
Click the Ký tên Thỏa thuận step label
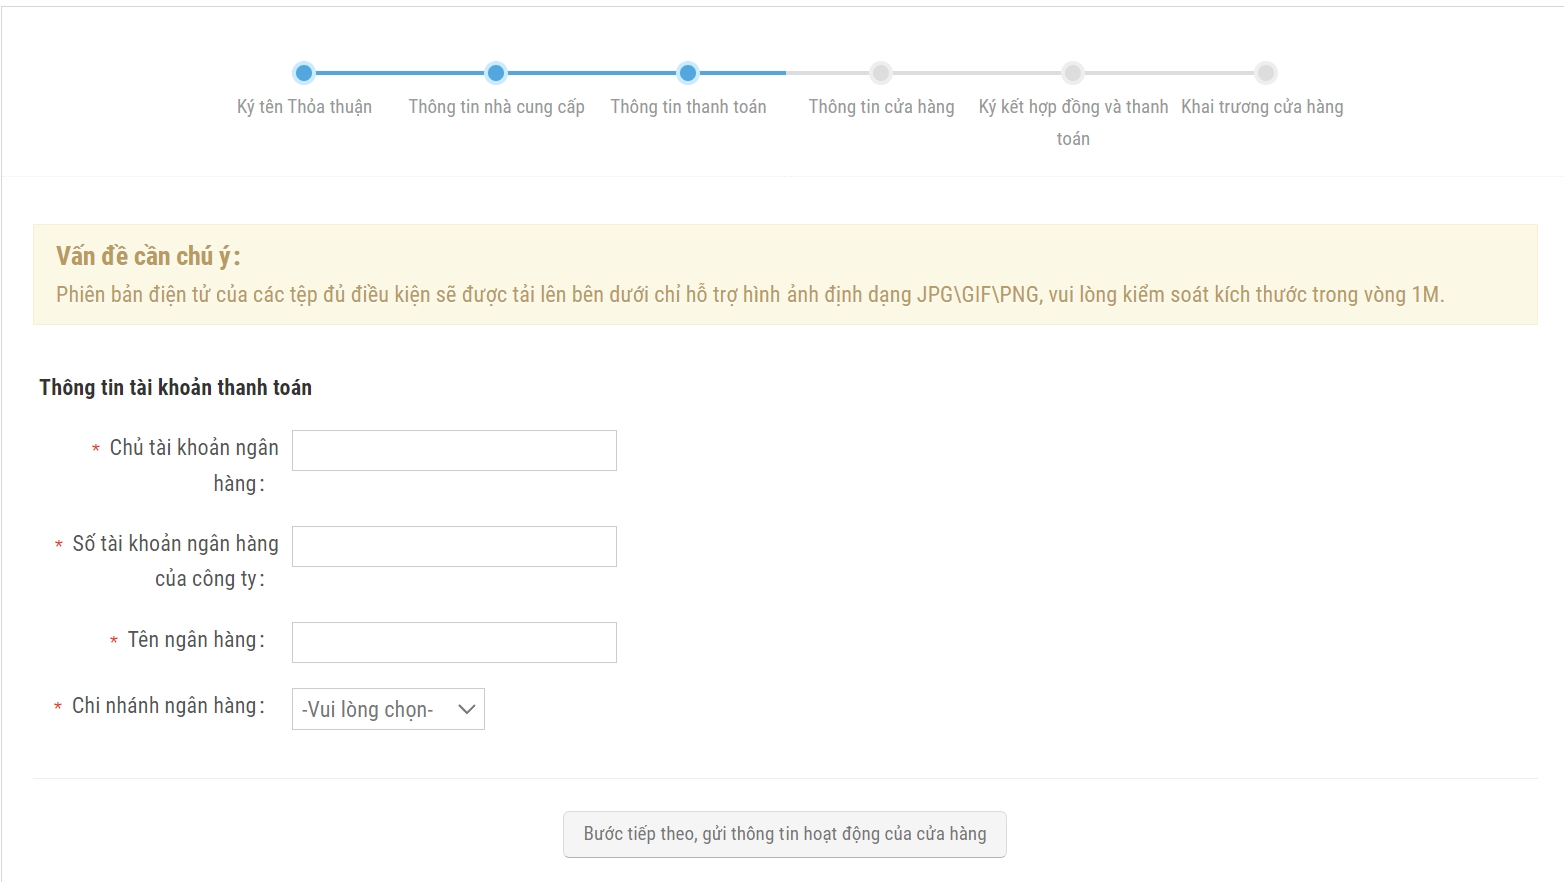click(304, 107)
